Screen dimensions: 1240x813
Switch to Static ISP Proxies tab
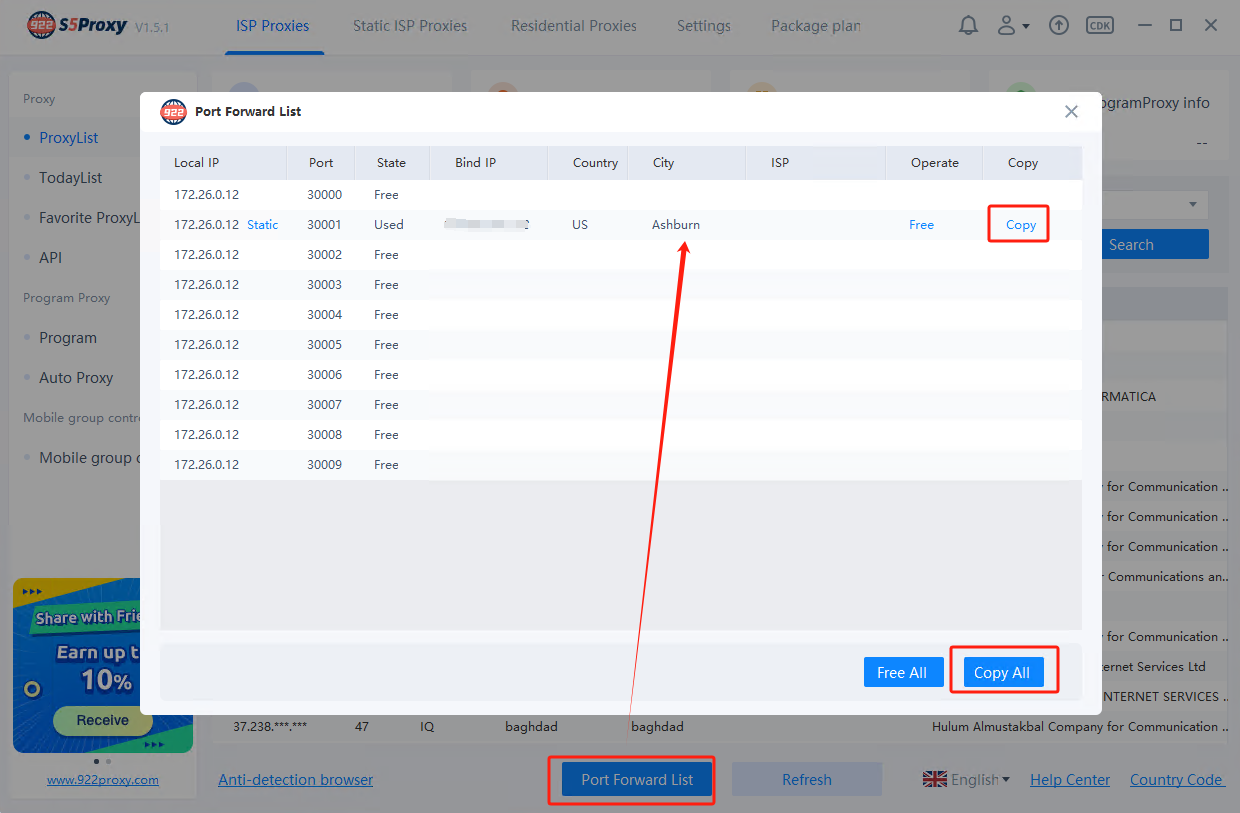[410, 26]
